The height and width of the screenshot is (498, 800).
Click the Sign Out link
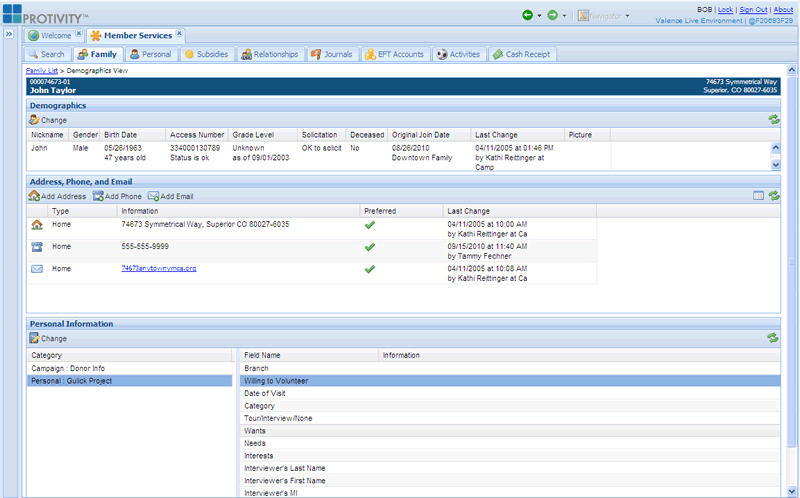coord(753,10)
